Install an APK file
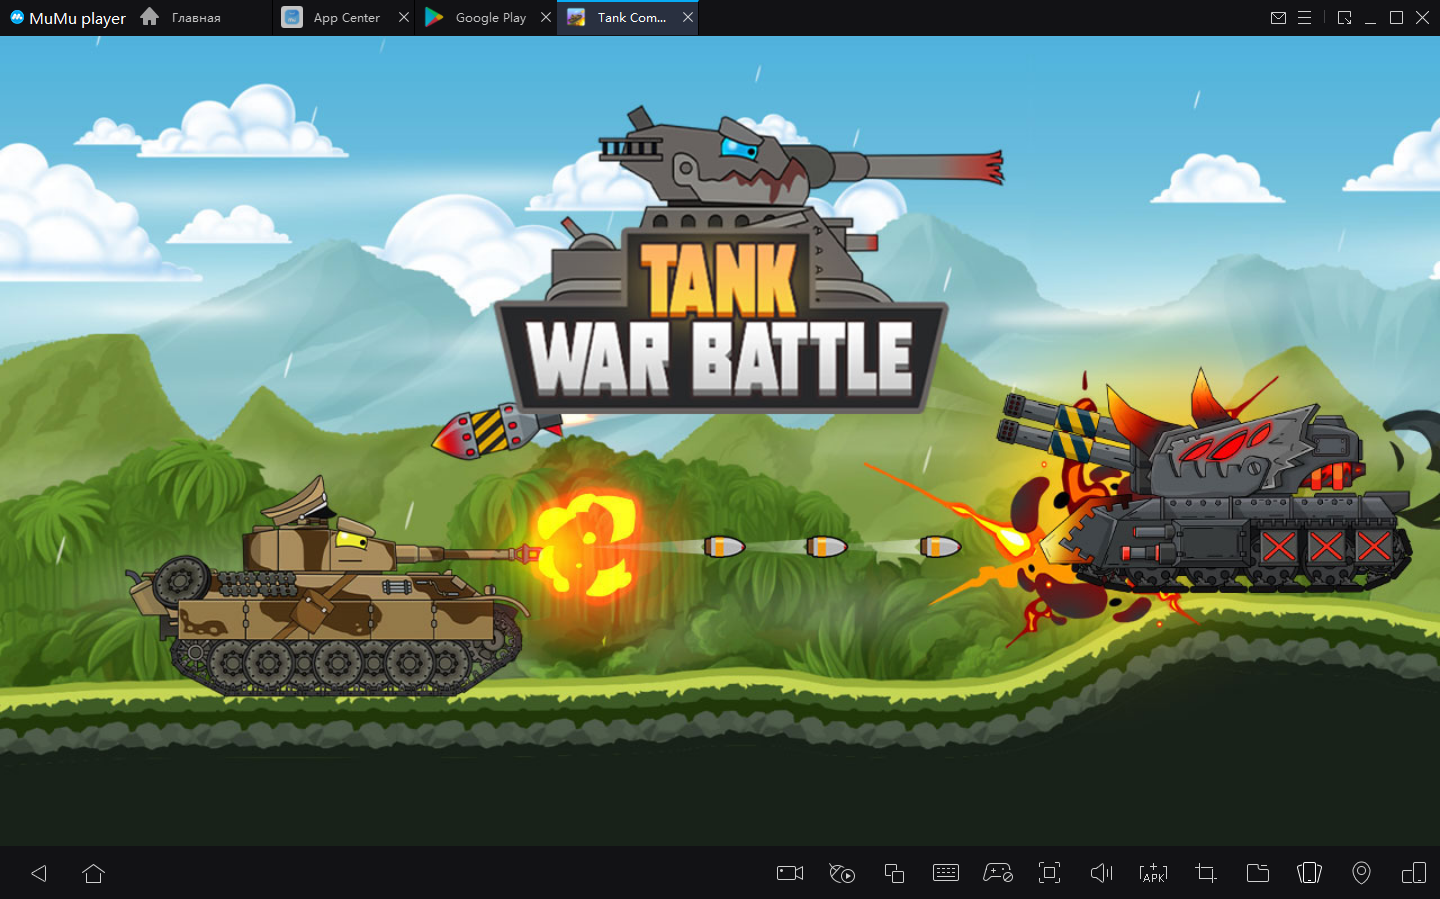This screenshot has width=1440, height=899. [x=1153, y=873]
